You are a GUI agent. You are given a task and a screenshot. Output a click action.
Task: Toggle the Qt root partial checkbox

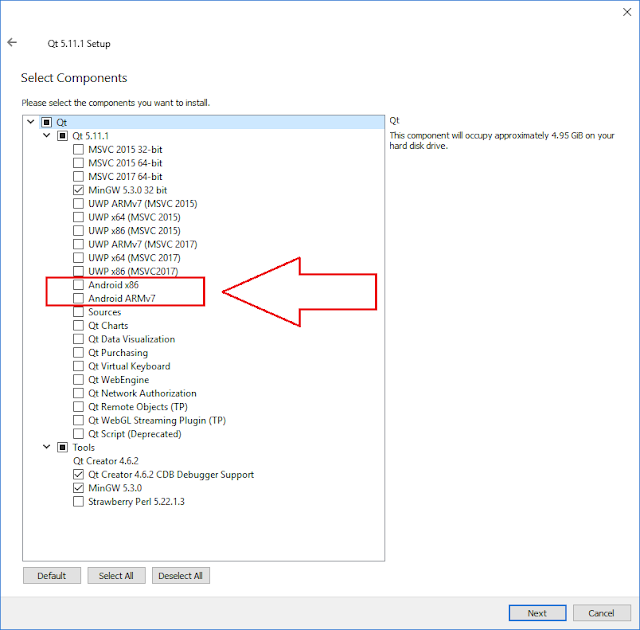pyautogui.click(x=47, y=122)
